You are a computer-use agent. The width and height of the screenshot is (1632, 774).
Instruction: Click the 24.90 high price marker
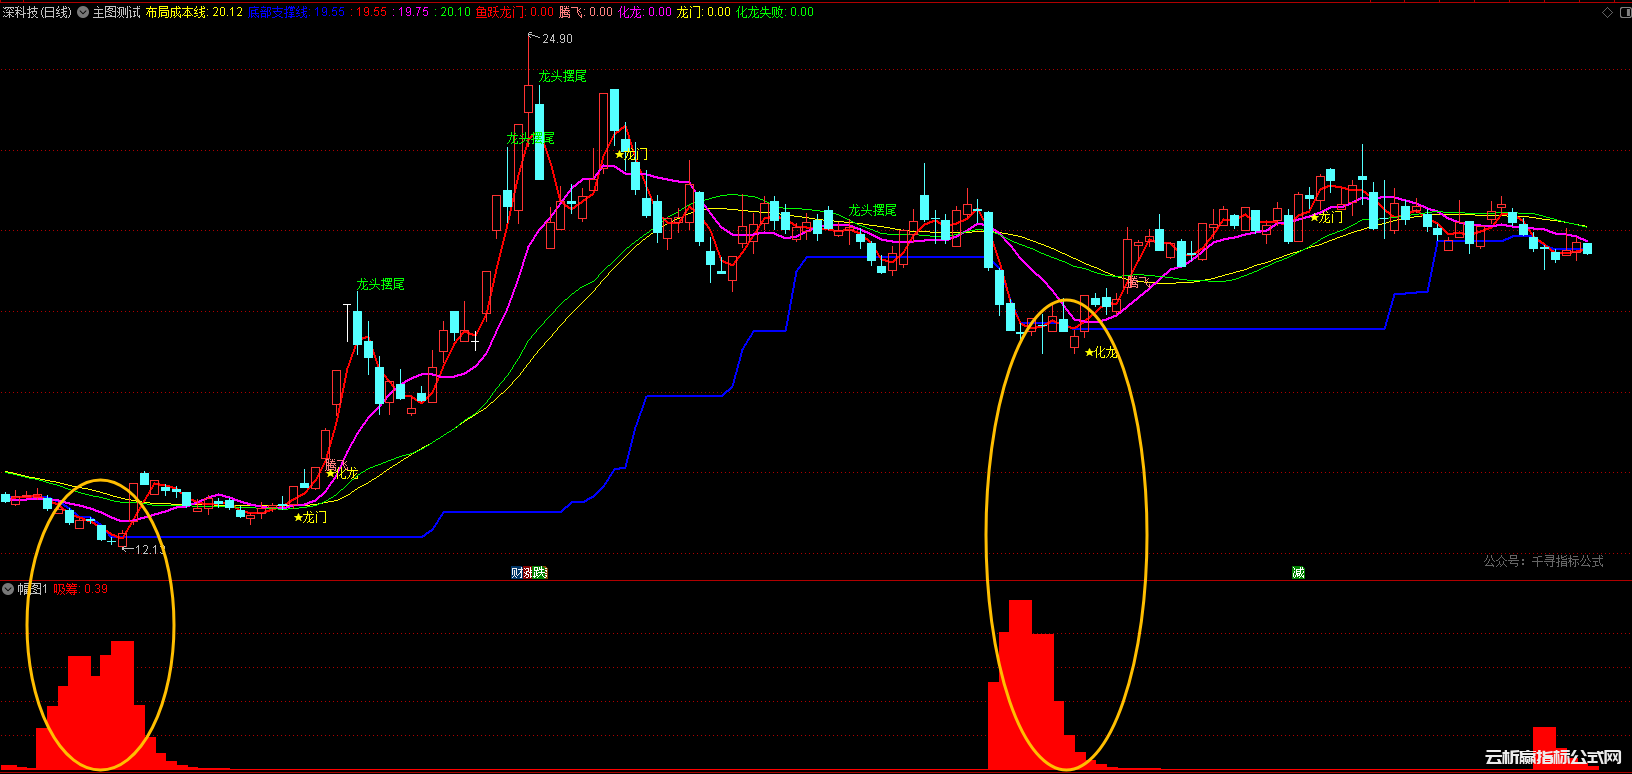click(557, 39)
